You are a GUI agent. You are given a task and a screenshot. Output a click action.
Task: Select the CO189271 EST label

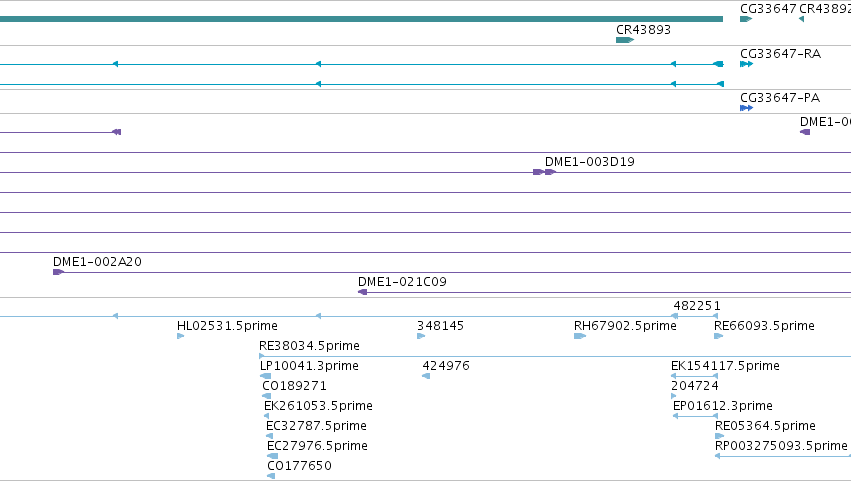point(294,386)
